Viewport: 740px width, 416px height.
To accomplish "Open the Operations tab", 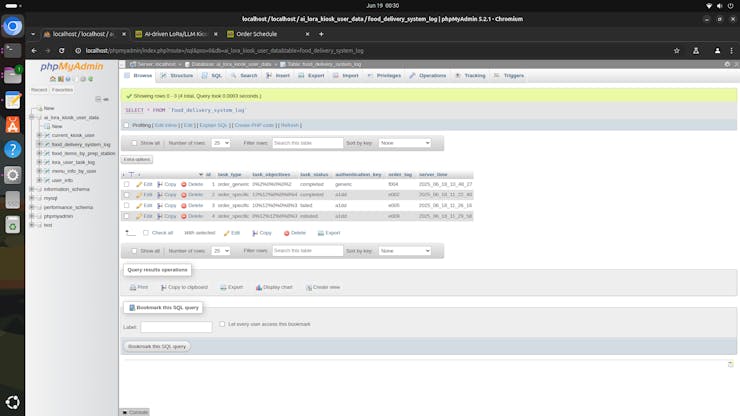I will click(x=428, y=76).
